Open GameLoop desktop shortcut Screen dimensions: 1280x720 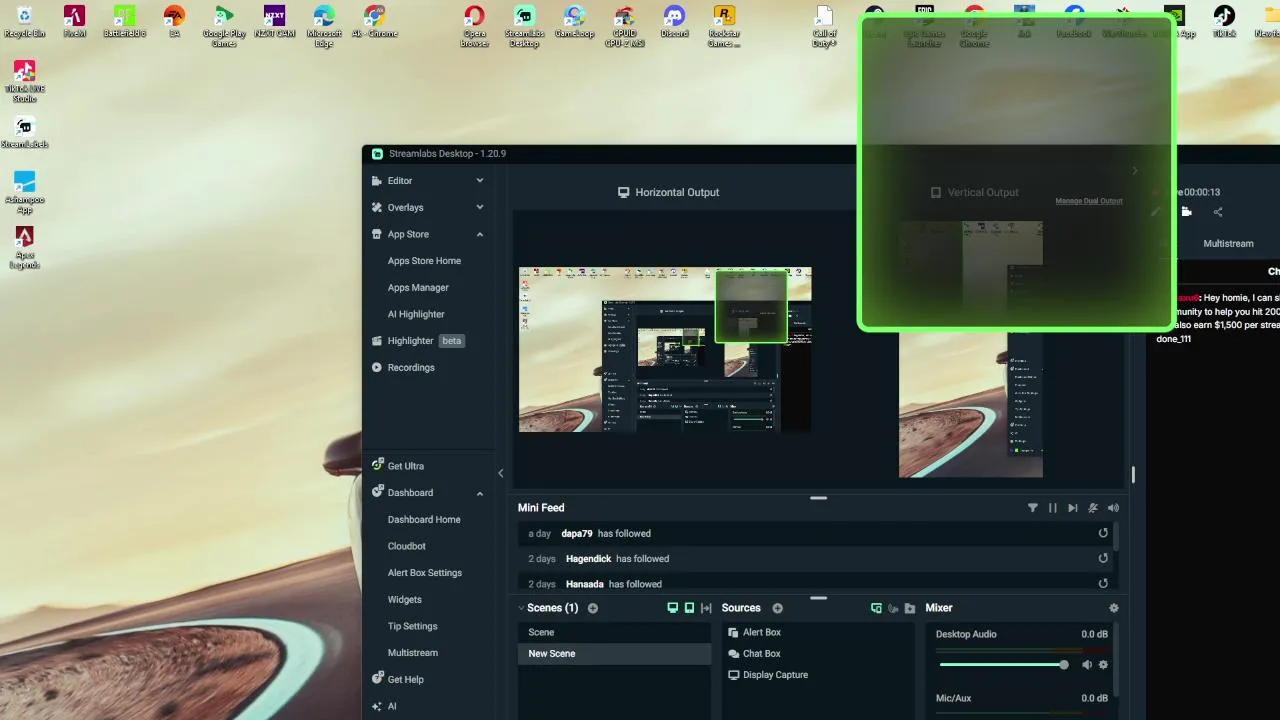click(x=574, y=21)
